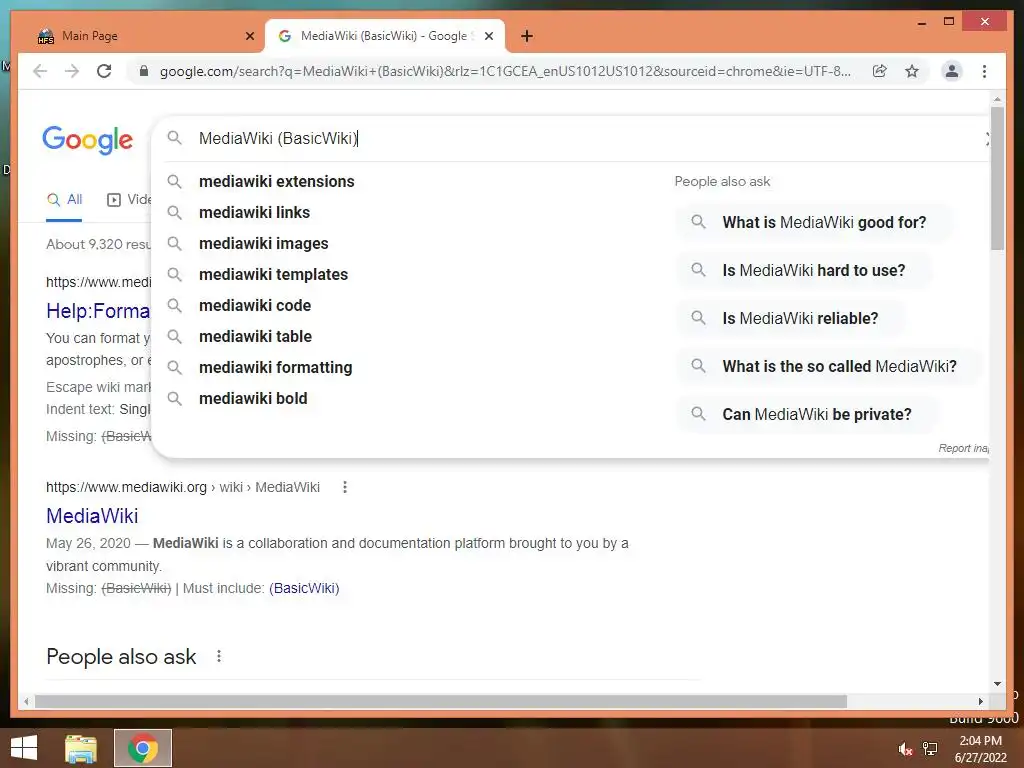This screenshot has width=1024, height=768.
Task: Open a new browser tab
Action: [527, 36]
